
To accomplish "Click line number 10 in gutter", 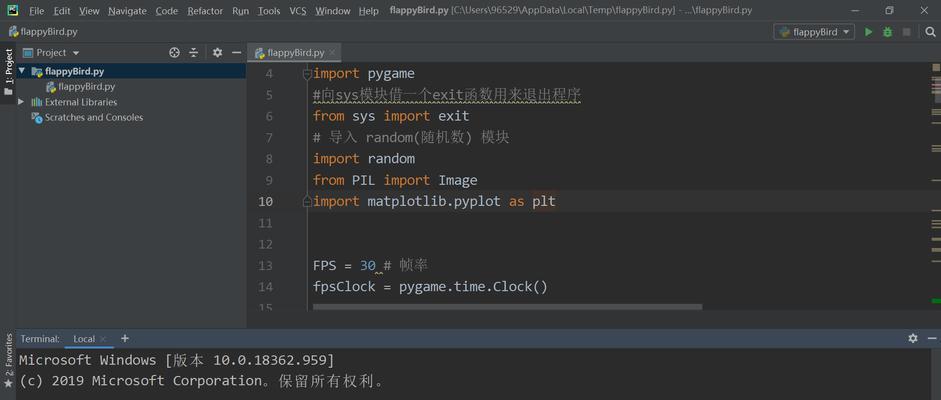I will coord(265,201).
